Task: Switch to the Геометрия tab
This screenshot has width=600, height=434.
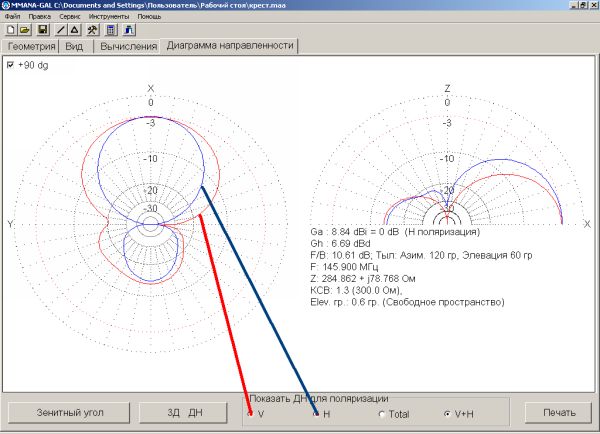Action: click(29, 46)
